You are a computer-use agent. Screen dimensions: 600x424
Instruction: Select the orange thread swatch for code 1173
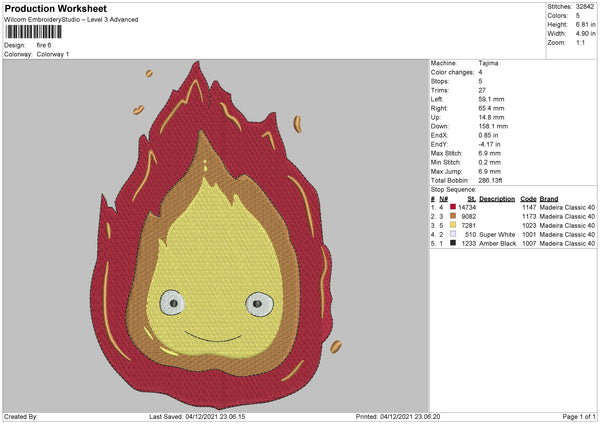[453, 216]
